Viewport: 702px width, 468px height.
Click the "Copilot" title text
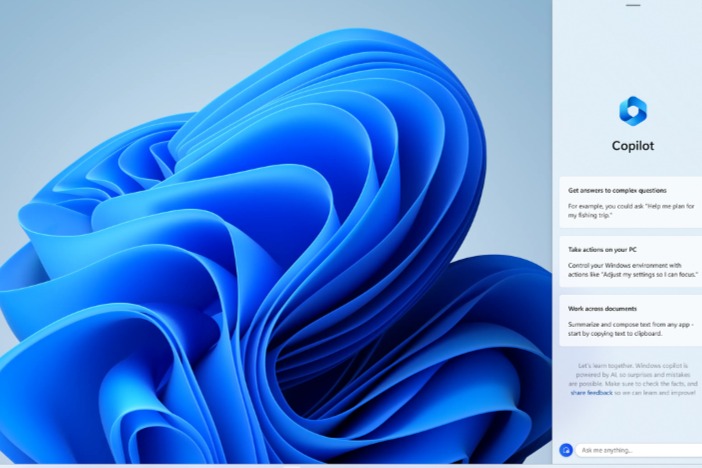pos(632,145)
